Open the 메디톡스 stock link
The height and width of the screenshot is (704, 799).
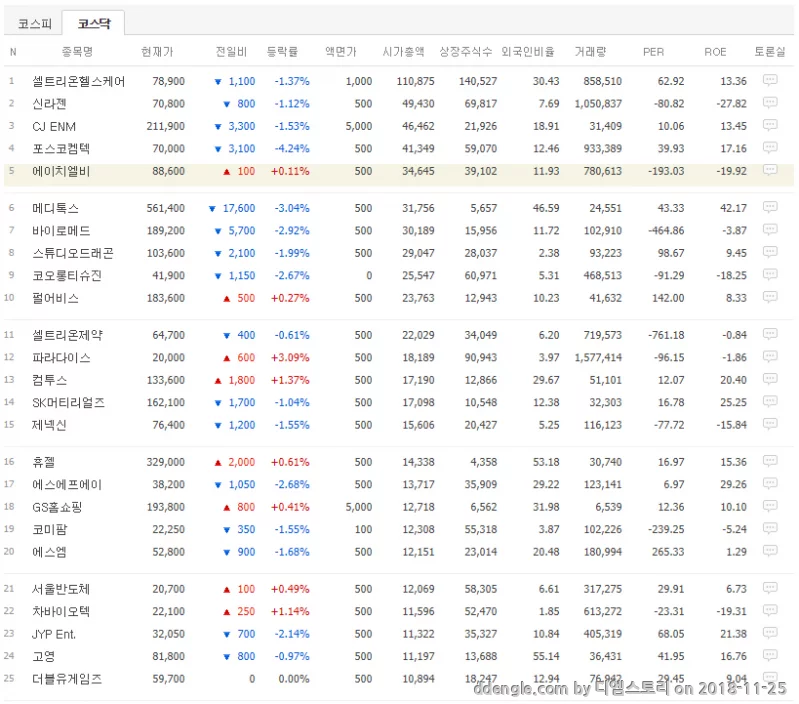click(55, 208)
